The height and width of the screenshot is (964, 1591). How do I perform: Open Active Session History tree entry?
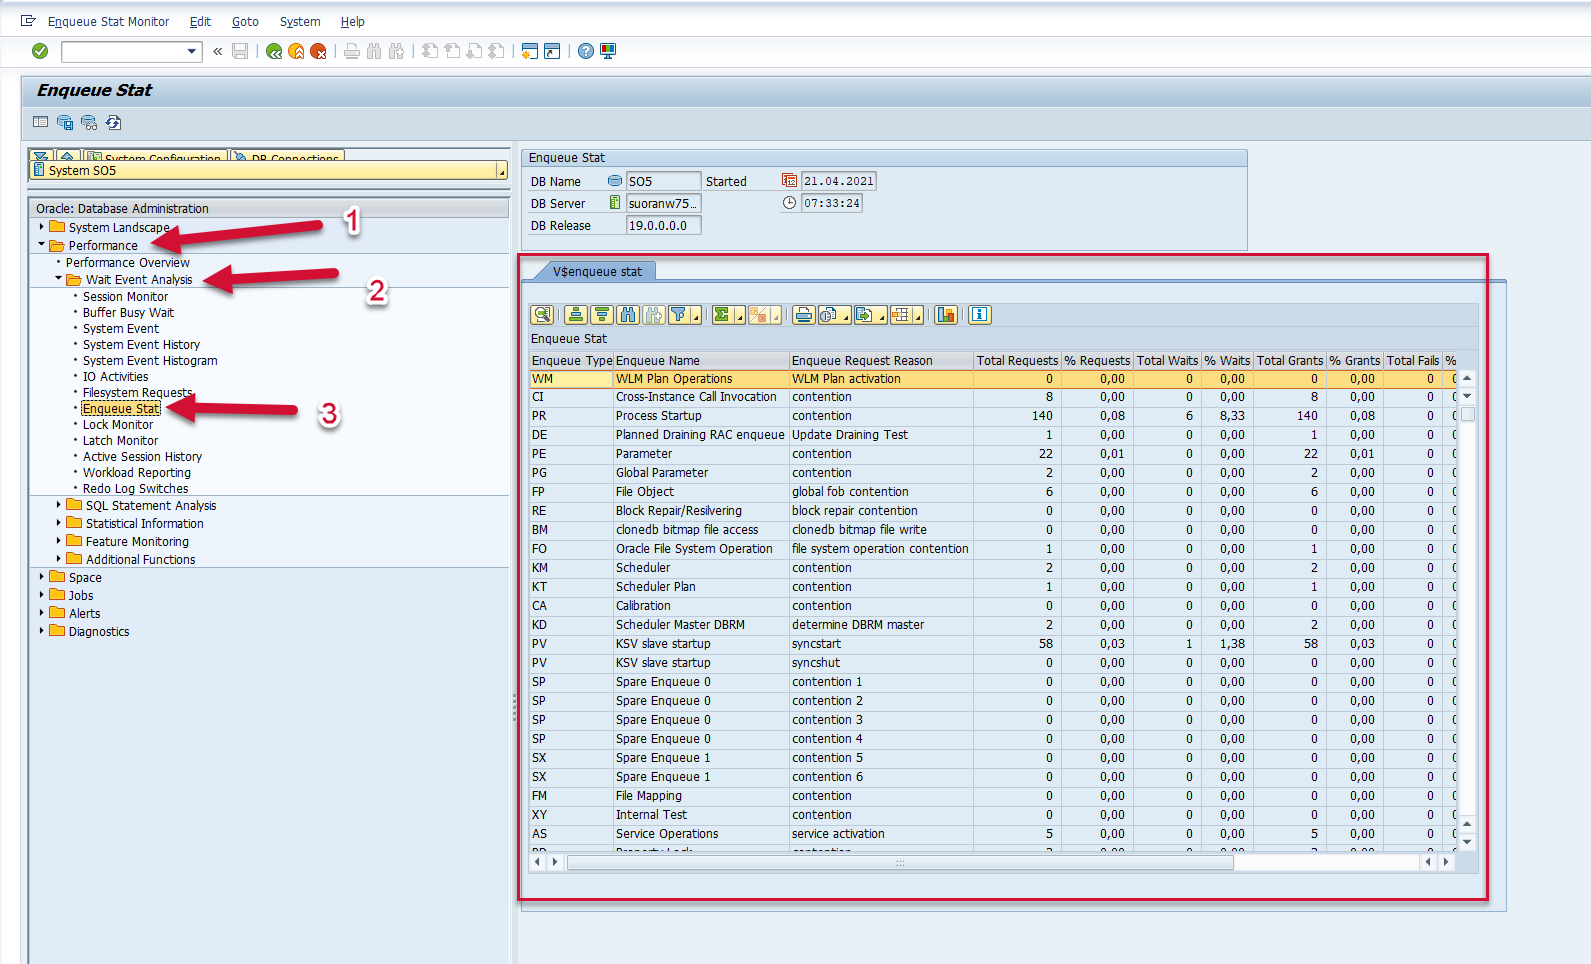[x=142, y=457]
